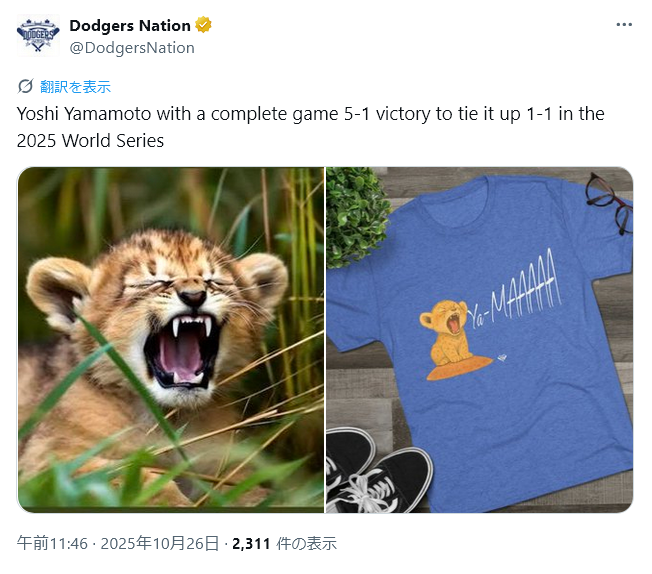Viewport: 652px width, 574px height.
Task: Open the Dodgers Nation display name
Action: click(130, 25)
